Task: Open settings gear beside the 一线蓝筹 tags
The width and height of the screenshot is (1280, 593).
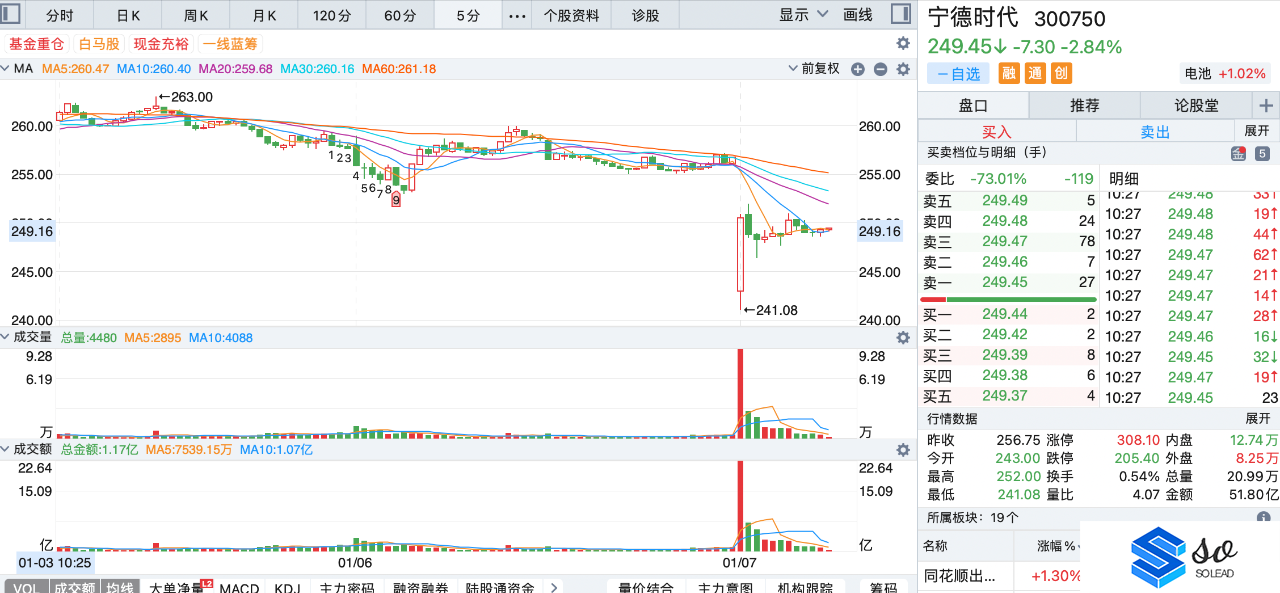Action: (x=903, y=44)
